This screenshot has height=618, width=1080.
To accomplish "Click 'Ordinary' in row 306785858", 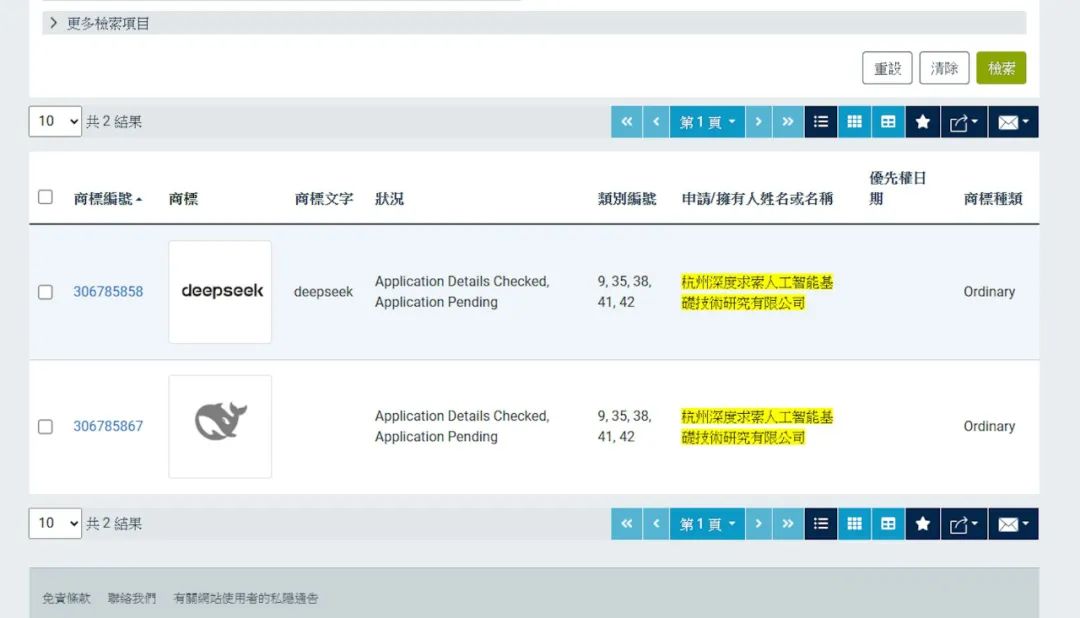I will pos(989,291).
